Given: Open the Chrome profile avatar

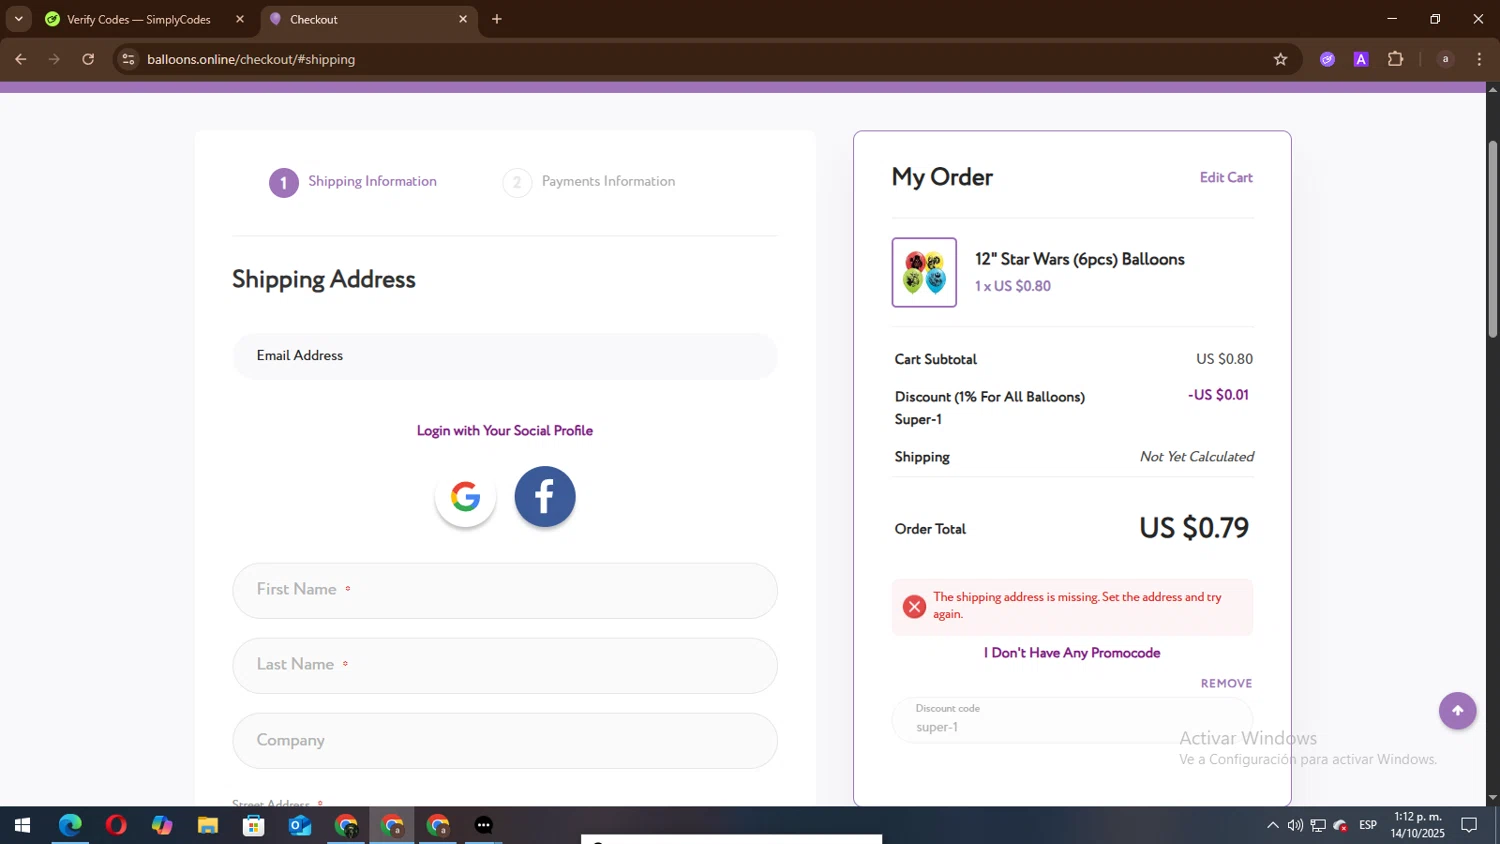Looking at the screenshot, I should [x=1445, y=59].
